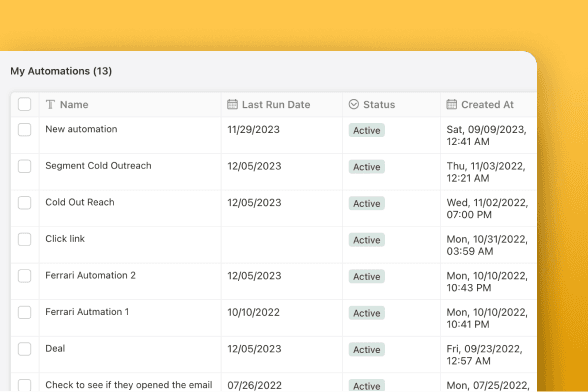
Task: Open the Check to see if they opened the email automation
Action: point(129,385)
